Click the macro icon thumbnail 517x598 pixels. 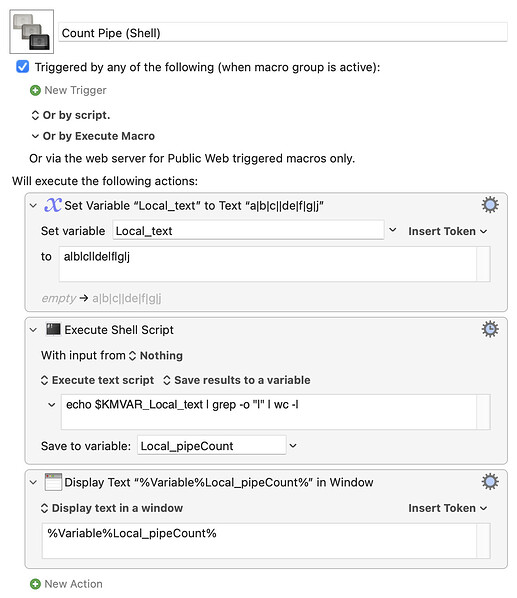click(32, 32)
